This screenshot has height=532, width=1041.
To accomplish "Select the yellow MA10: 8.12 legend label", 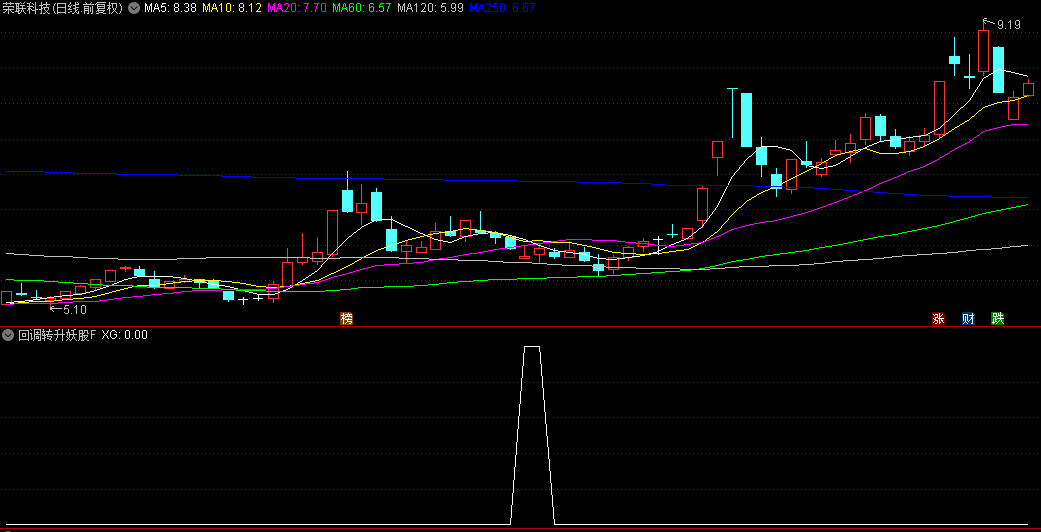I will pyautogui.click(x=232, y=8).
